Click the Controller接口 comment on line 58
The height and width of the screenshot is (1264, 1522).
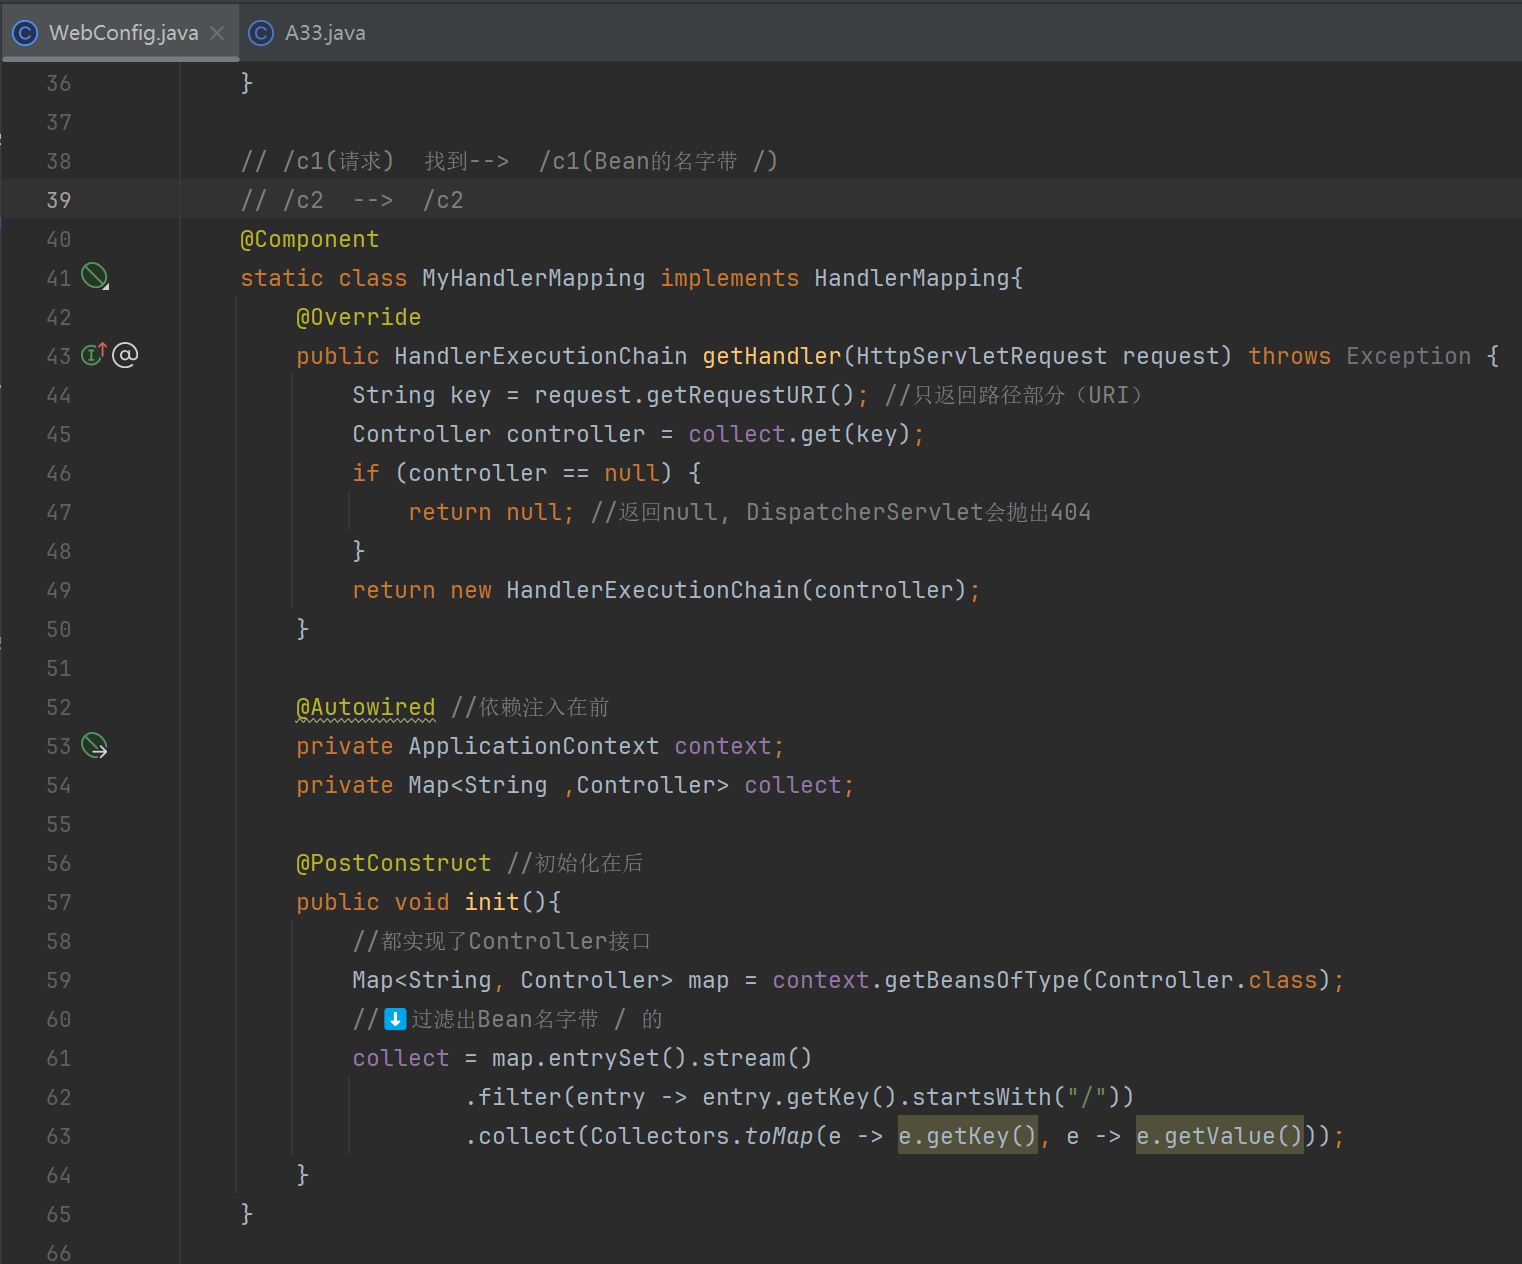(502, 941)
